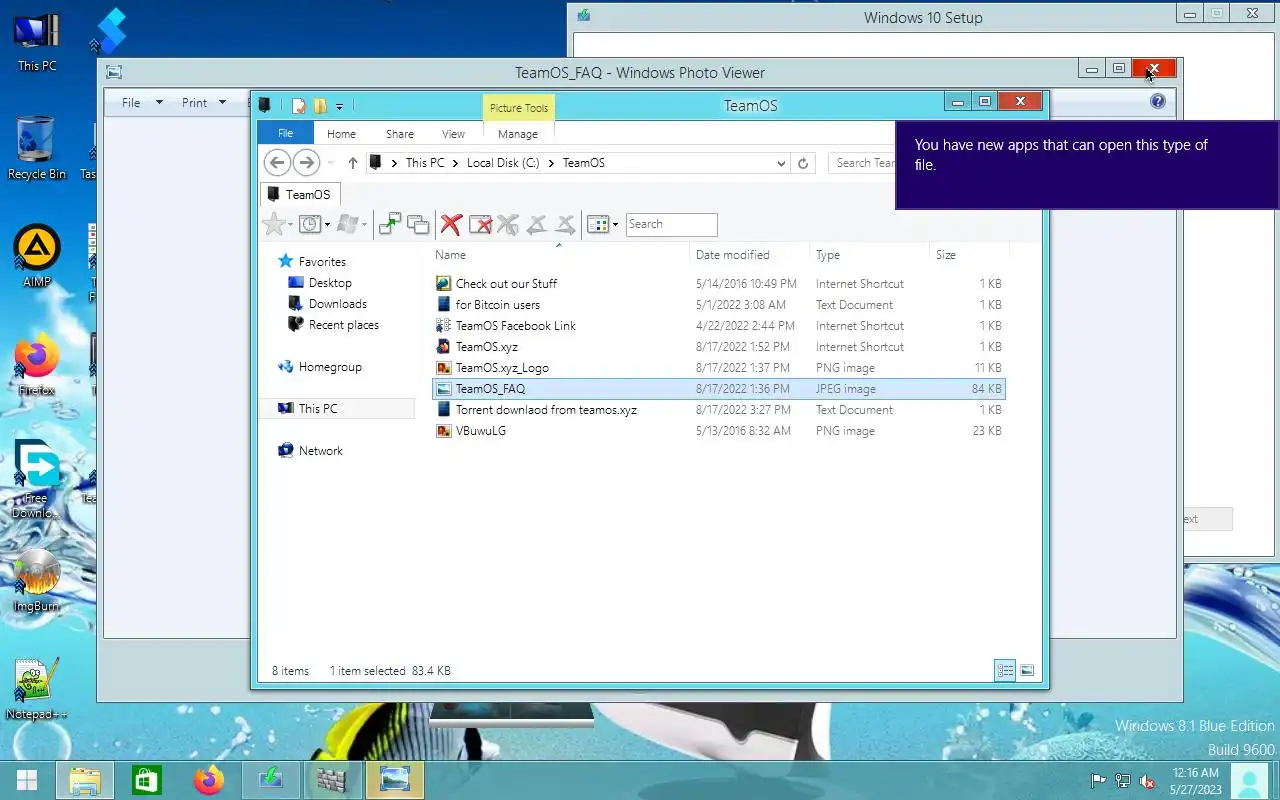Click New folder icon in quick access toolbar
1280x800 pixels.
pos(320,105)
